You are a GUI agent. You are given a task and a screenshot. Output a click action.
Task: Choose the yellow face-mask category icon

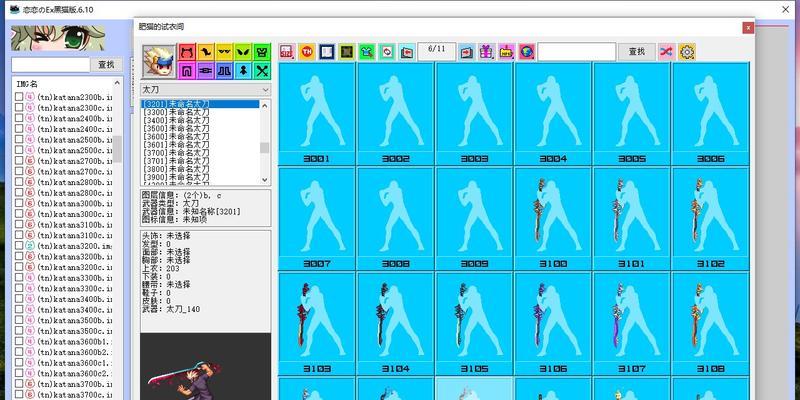click(x=224, y=52)
